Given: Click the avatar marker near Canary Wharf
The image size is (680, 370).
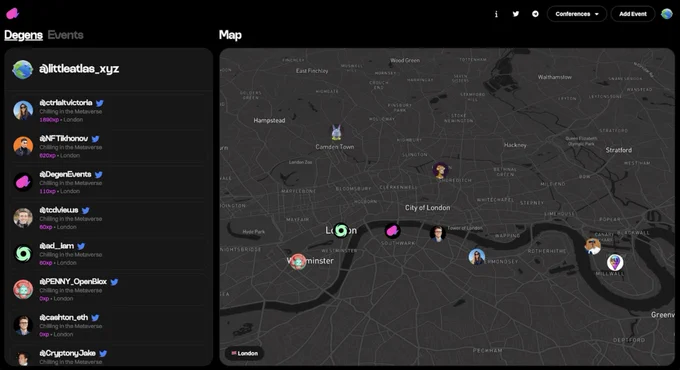Looking at the screenshot, I should (x=593, y=246).
